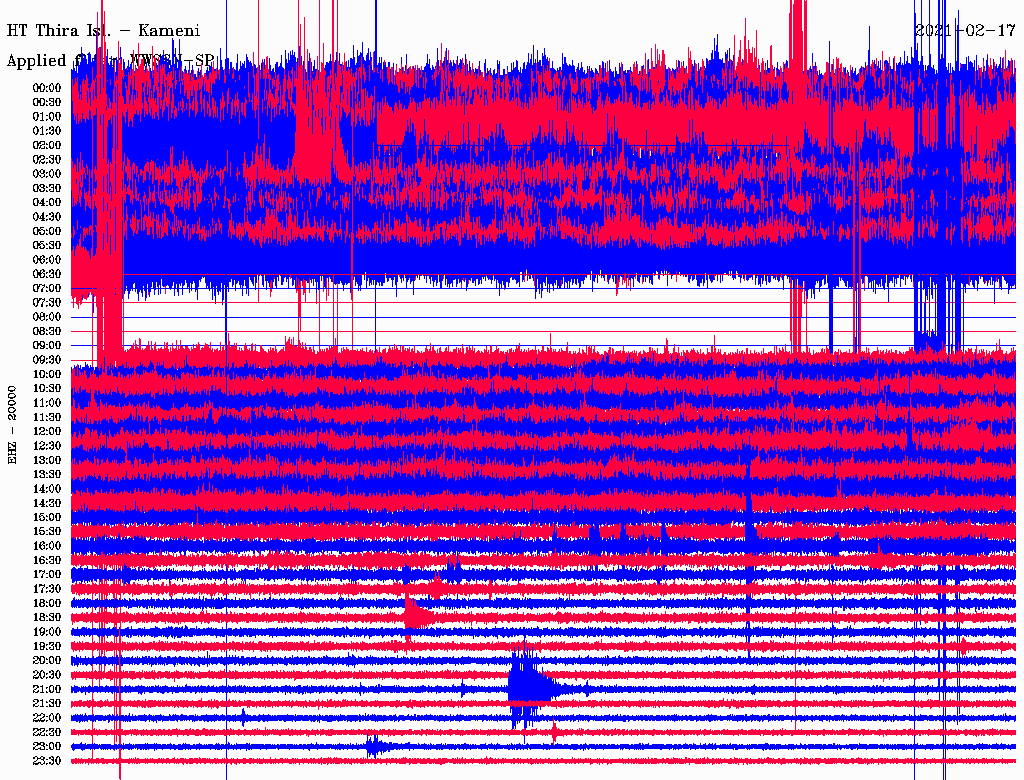Viewport: 1024px width, 780px height.
Task: Select the 01:00 time label
Action: [47, 117]
